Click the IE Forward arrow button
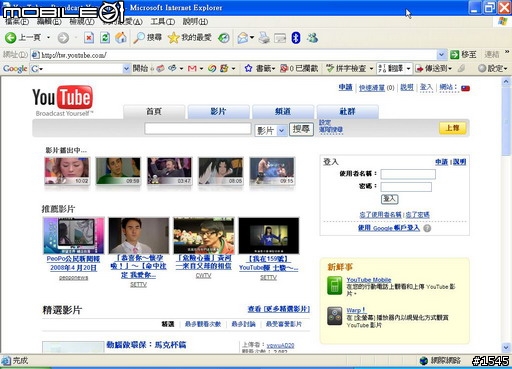The width and height of the screenshot is (512, 369). pyautogui.click(x=63, y=38)
